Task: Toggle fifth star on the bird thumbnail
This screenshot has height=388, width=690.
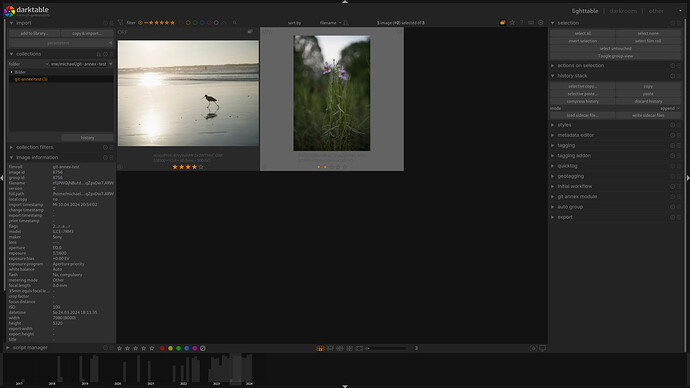Action: (x=201, y=167)
